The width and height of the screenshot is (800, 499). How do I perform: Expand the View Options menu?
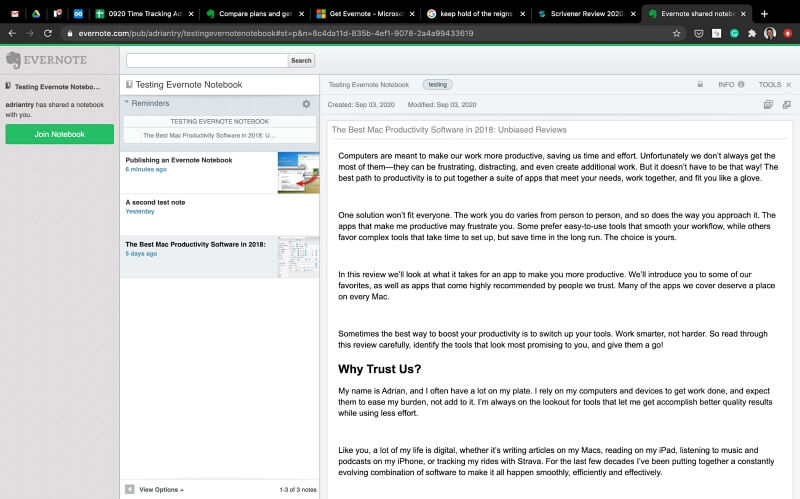(161, 489)
